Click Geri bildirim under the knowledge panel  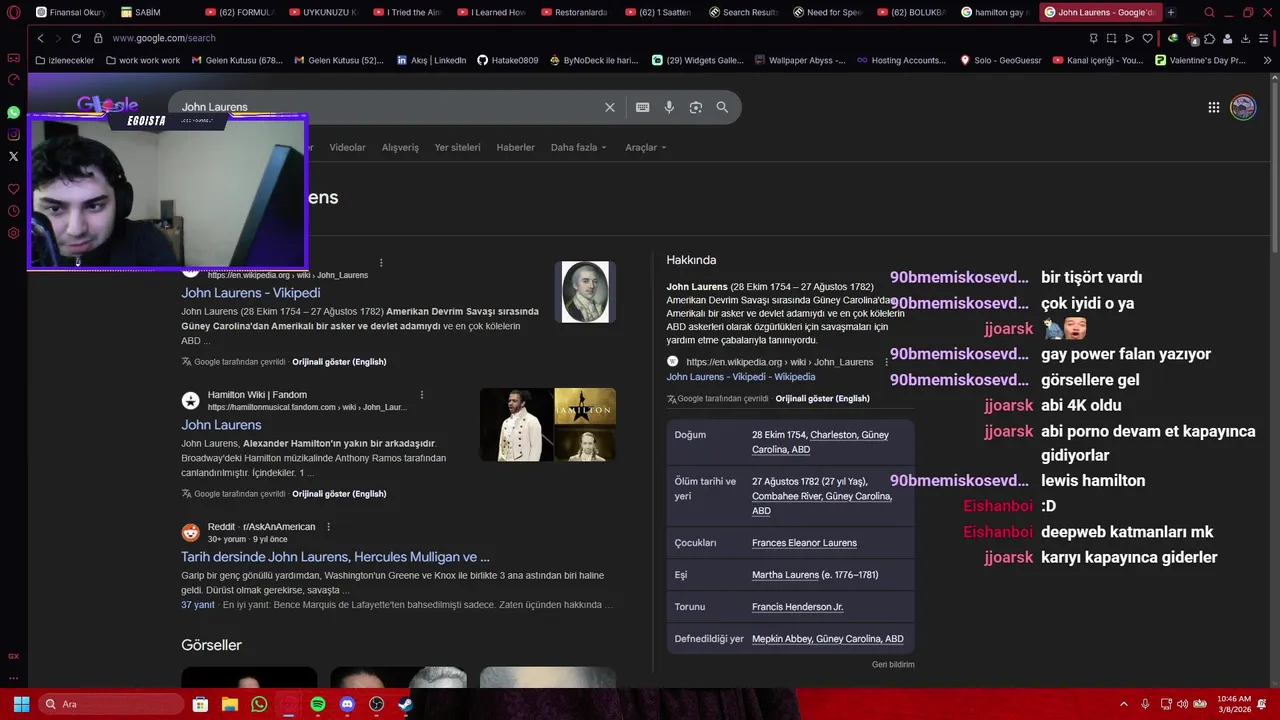(893, 664)
